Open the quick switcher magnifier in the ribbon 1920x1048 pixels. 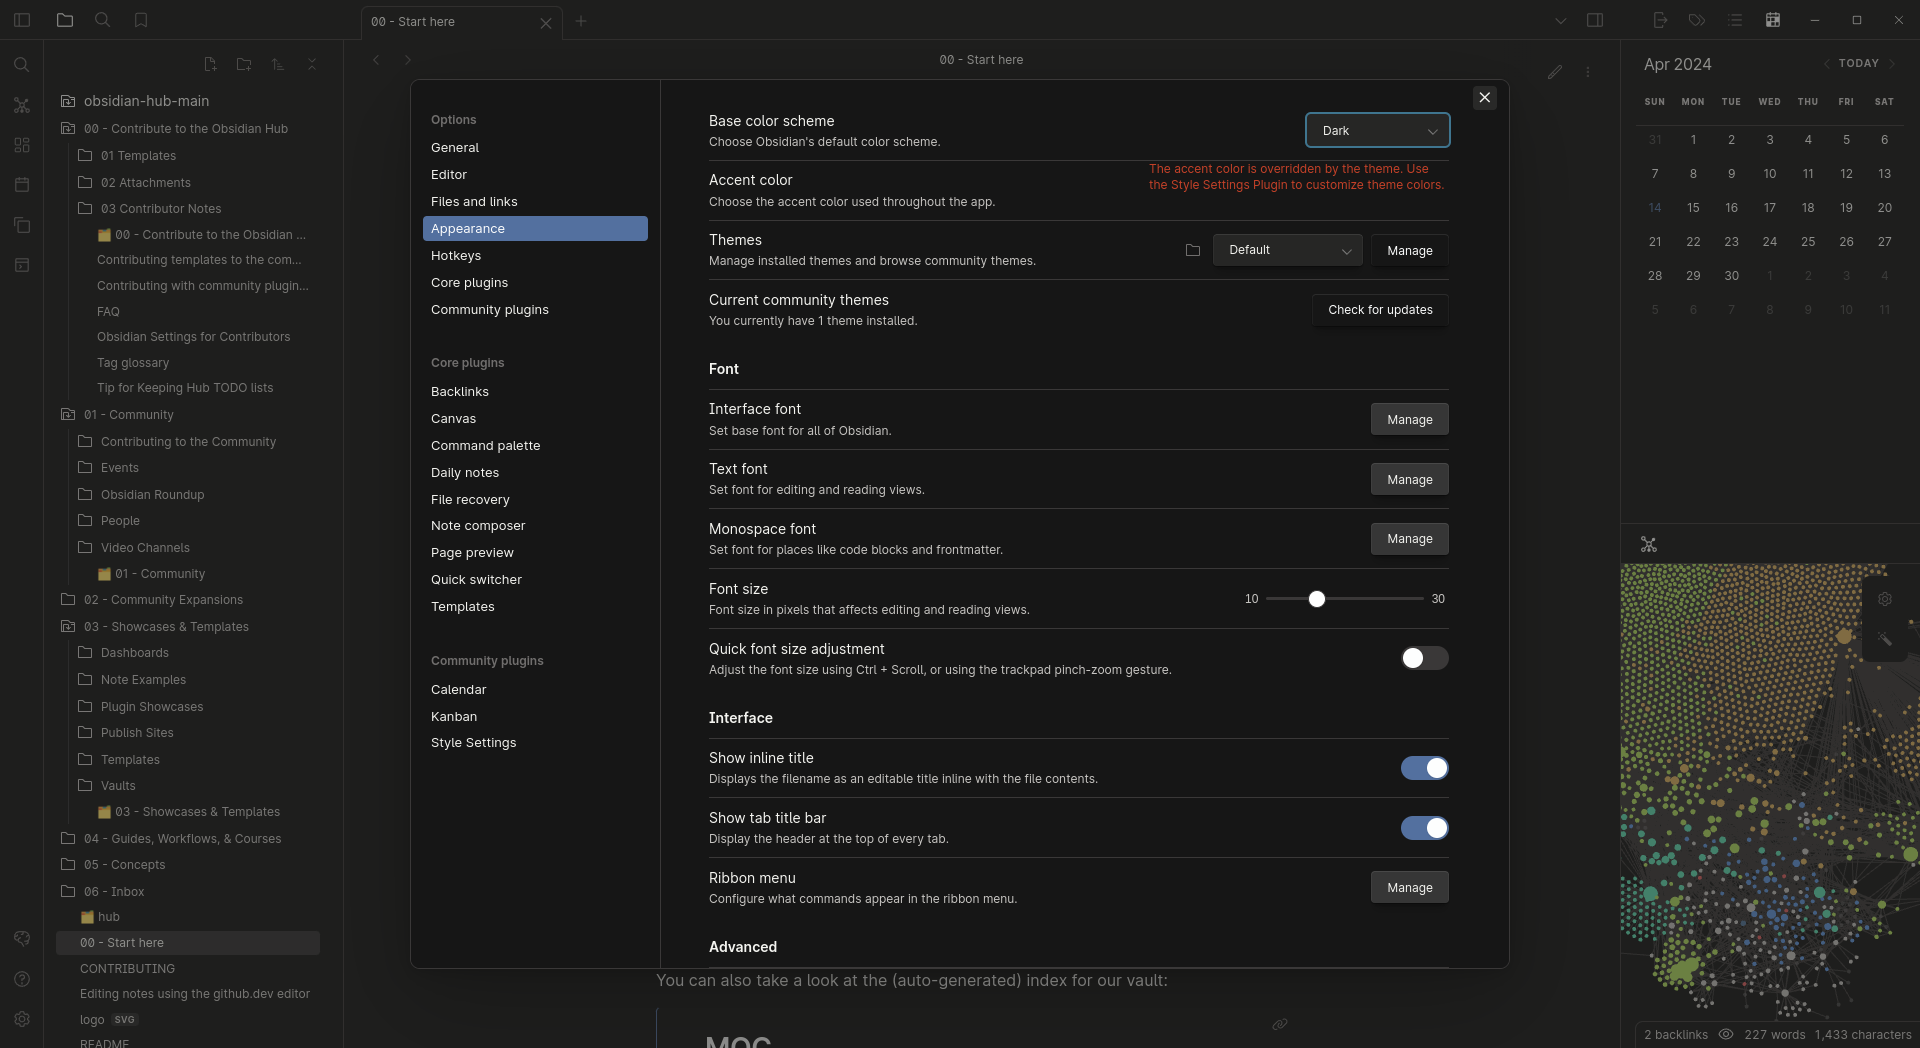tap(22, 65)
